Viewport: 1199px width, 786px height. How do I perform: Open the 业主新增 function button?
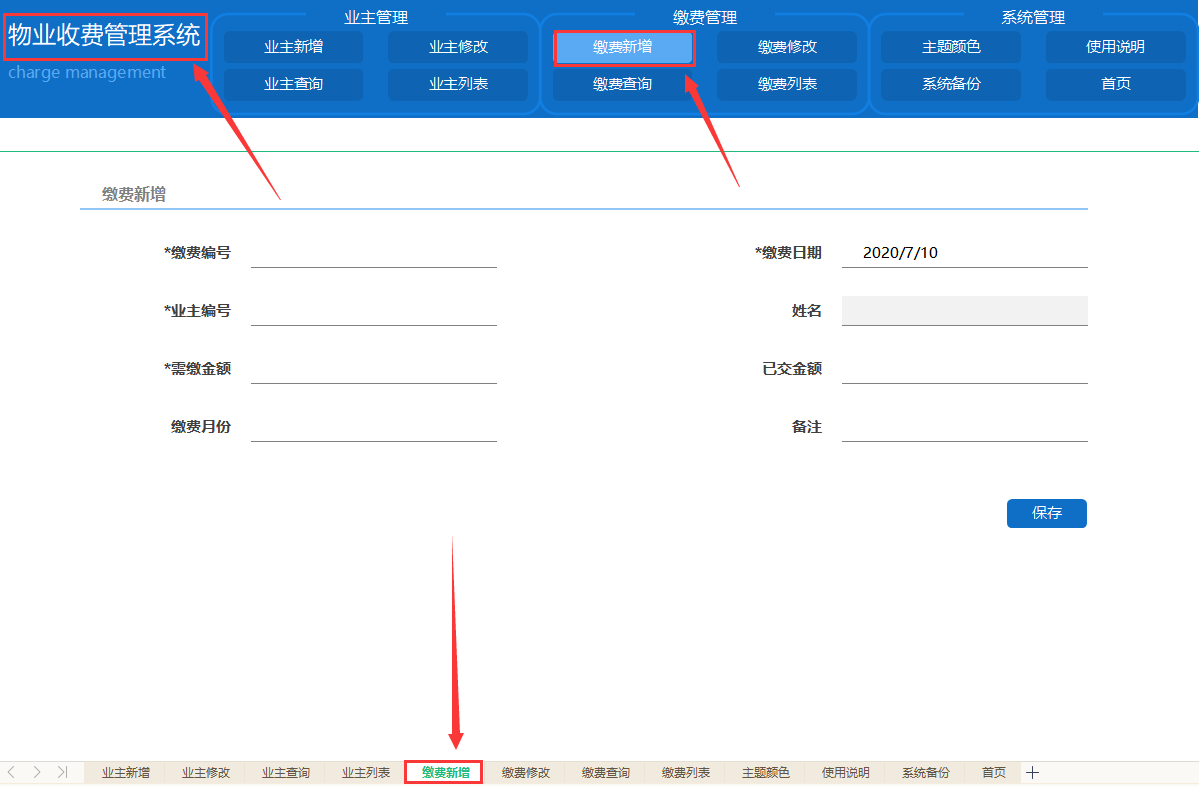coord(292,46)
